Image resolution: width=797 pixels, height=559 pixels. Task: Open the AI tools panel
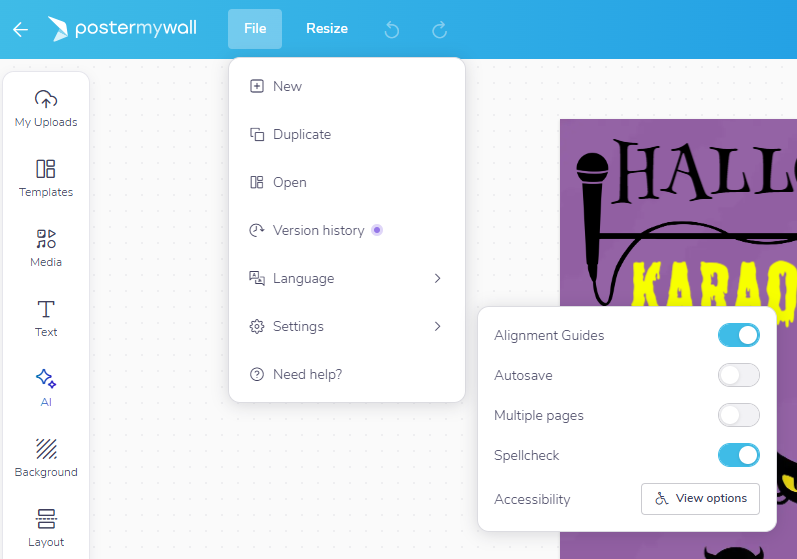click(46, 388)
